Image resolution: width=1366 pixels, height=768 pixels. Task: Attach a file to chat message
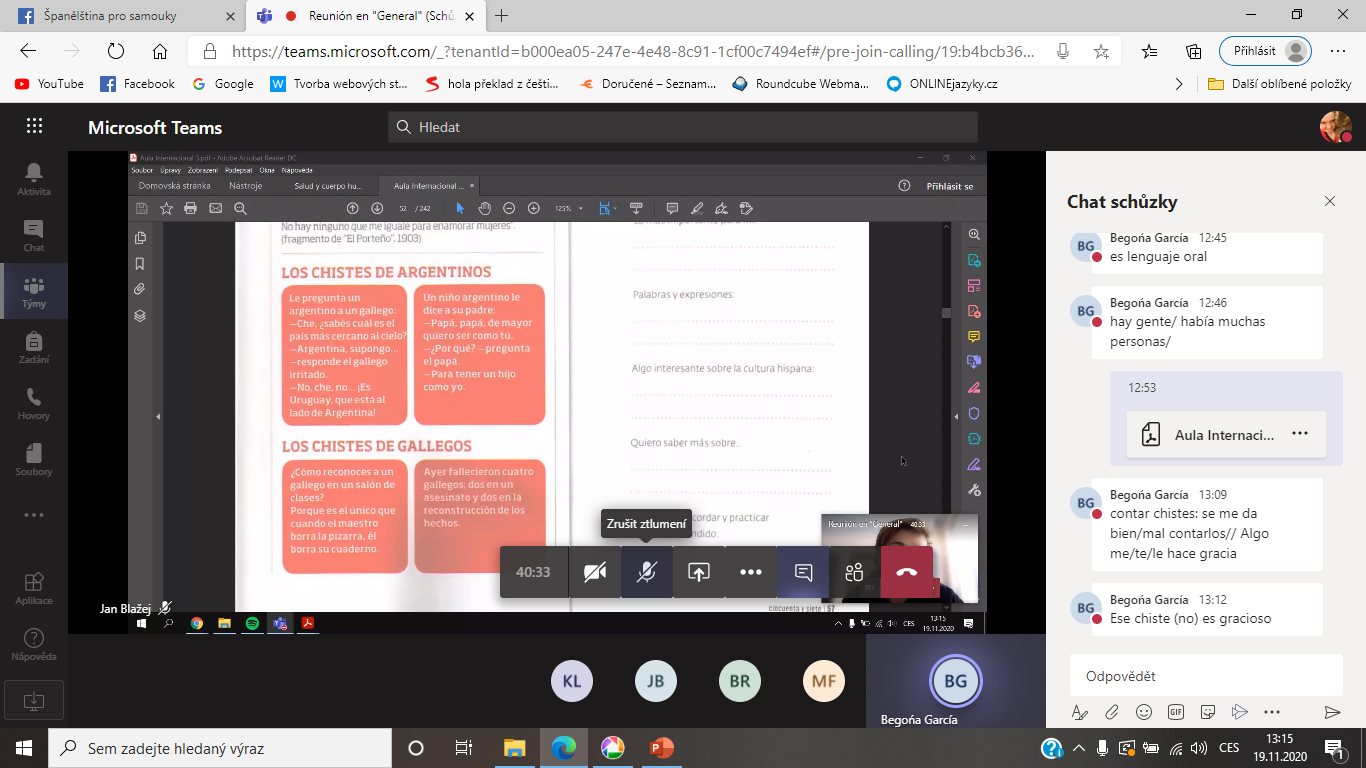point(1111,712)
